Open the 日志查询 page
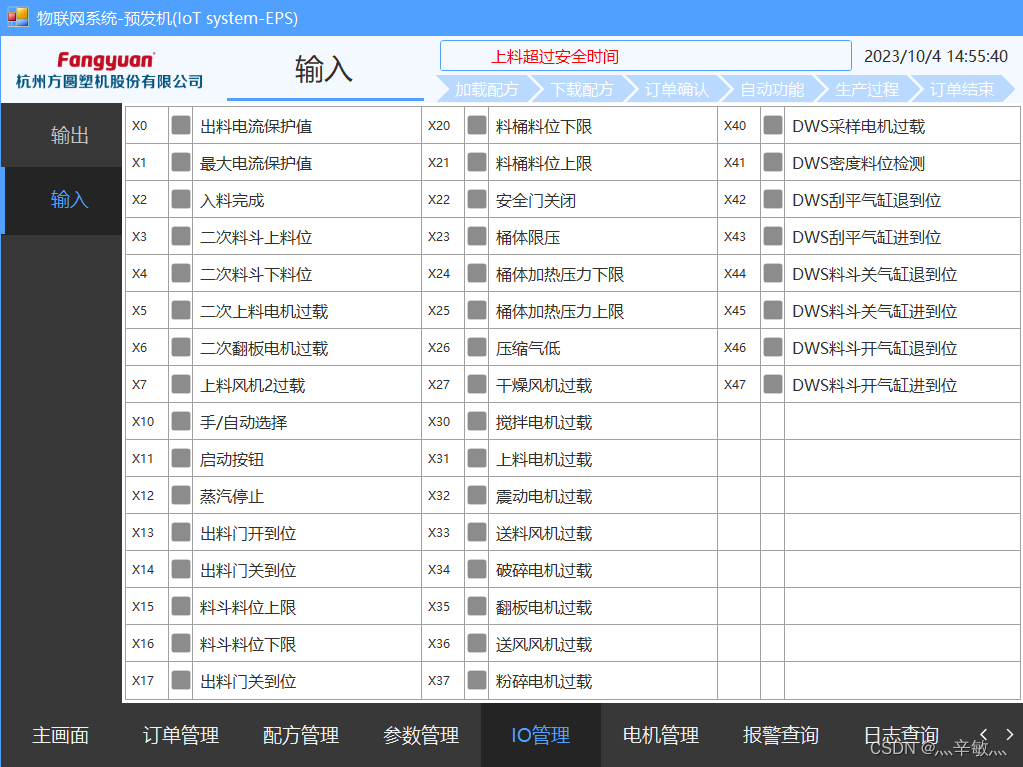The height and width of the screenshot is (767, 1023). coord(901,735)
